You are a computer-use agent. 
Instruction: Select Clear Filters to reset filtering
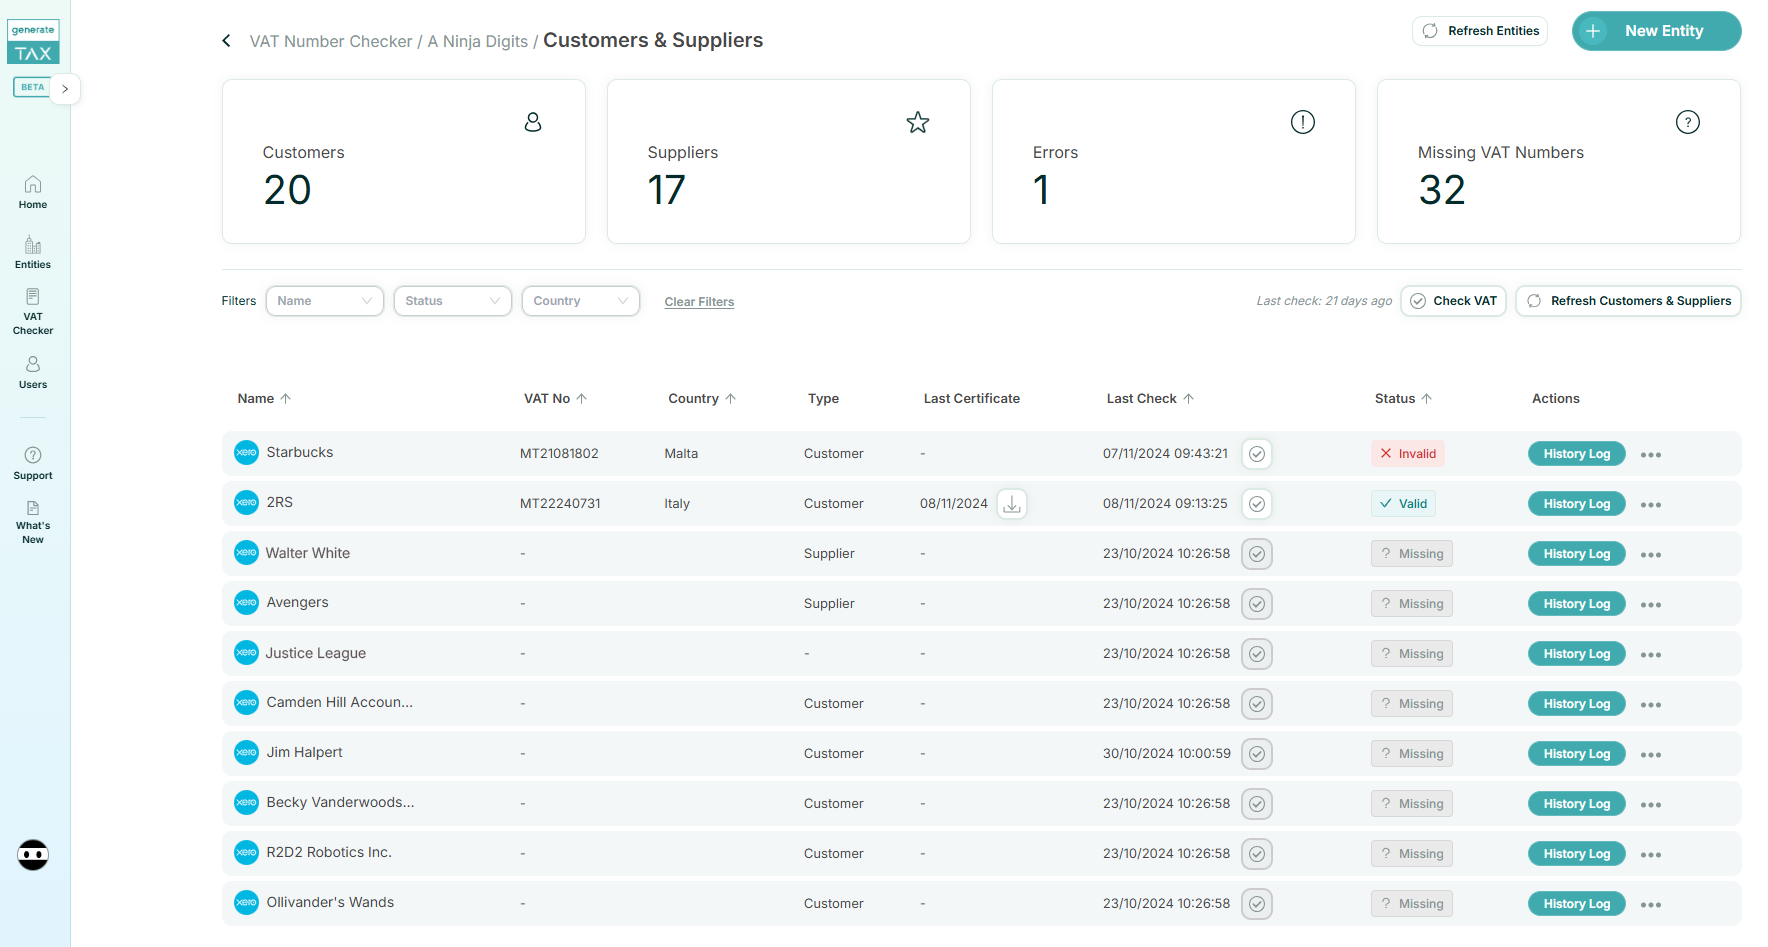pos(699,301)
